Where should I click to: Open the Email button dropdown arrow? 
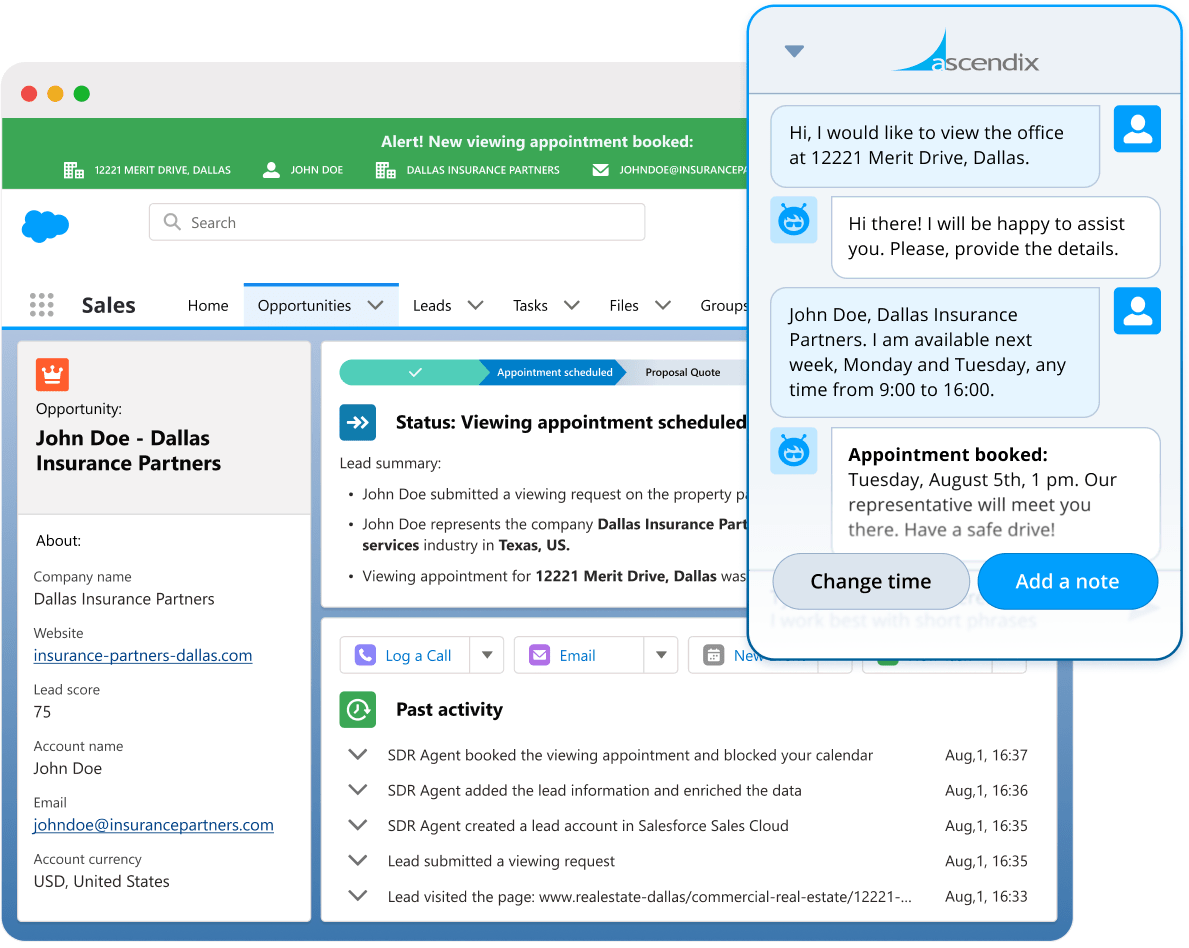(661, 655)
